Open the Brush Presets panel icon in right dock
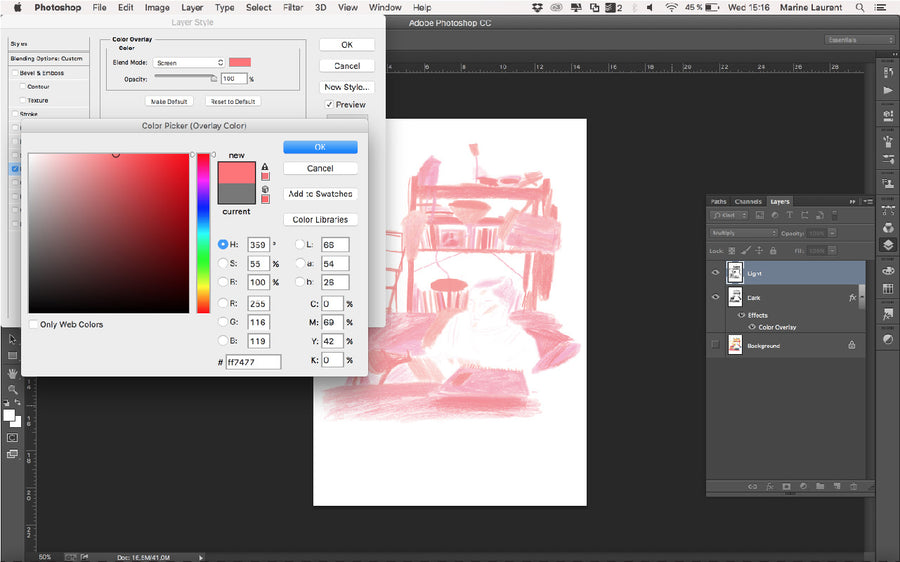Image resolution: width=900 pixels, height=562 pixels. [888, 140]
